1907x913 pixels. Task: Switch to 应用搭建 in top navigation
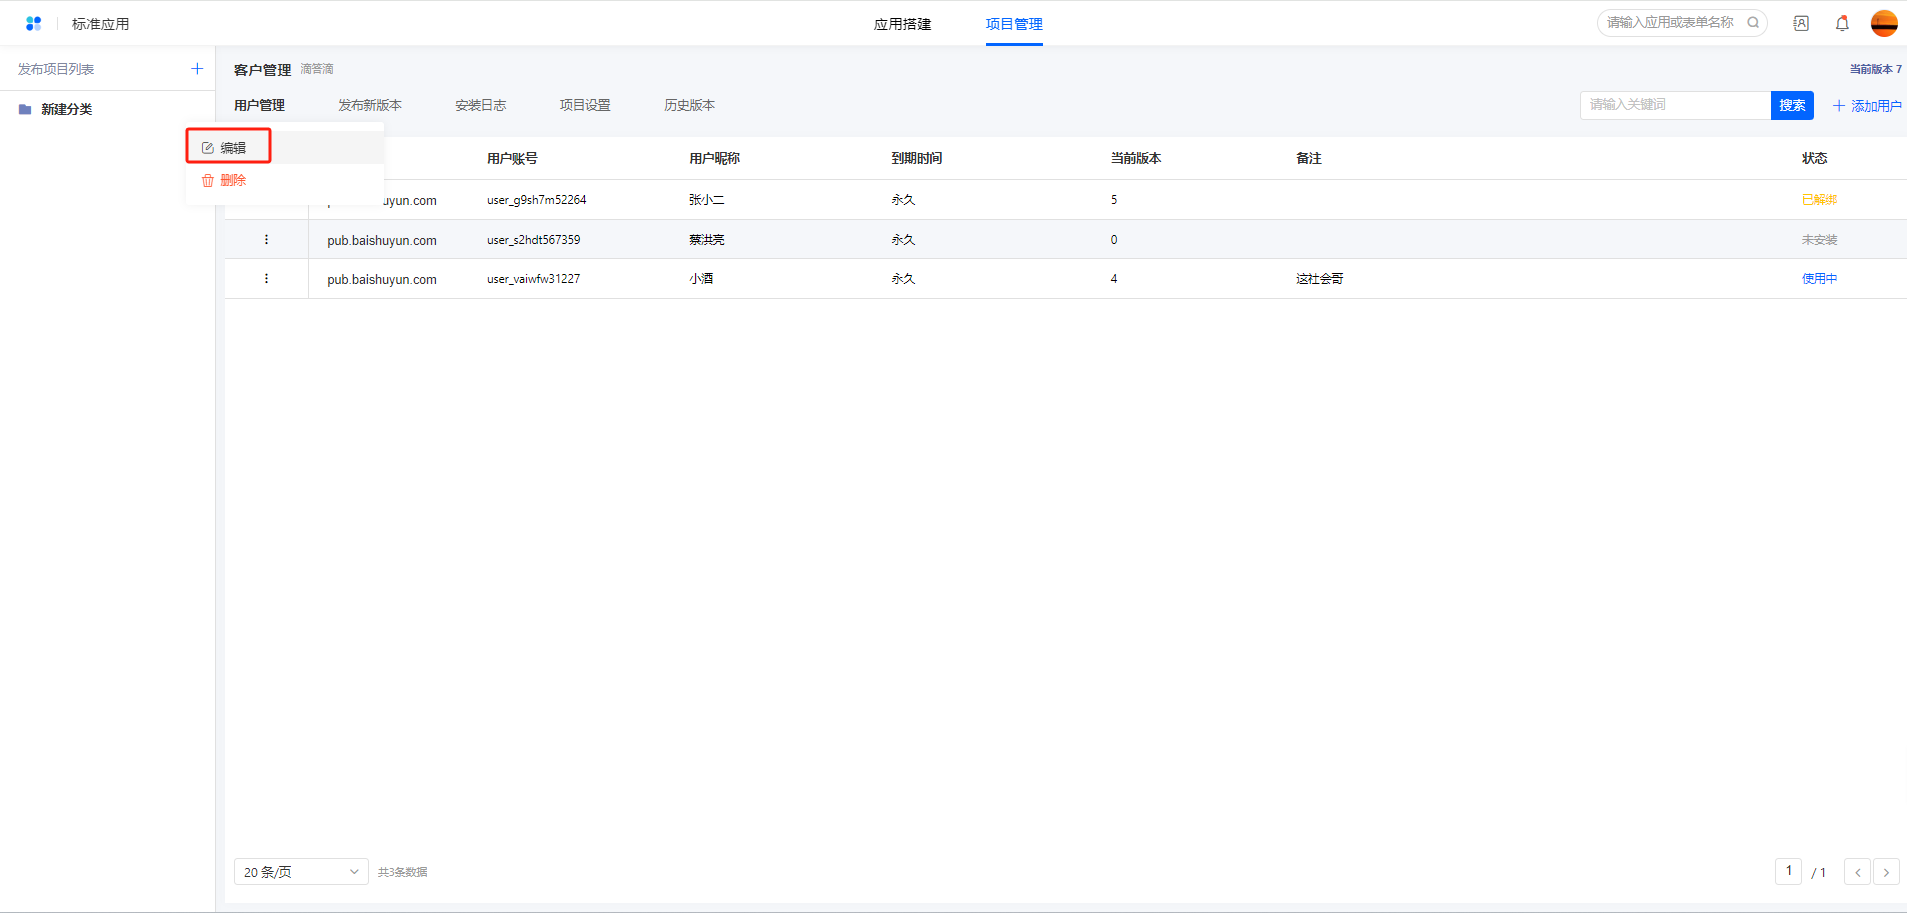(x=902, y=24)
